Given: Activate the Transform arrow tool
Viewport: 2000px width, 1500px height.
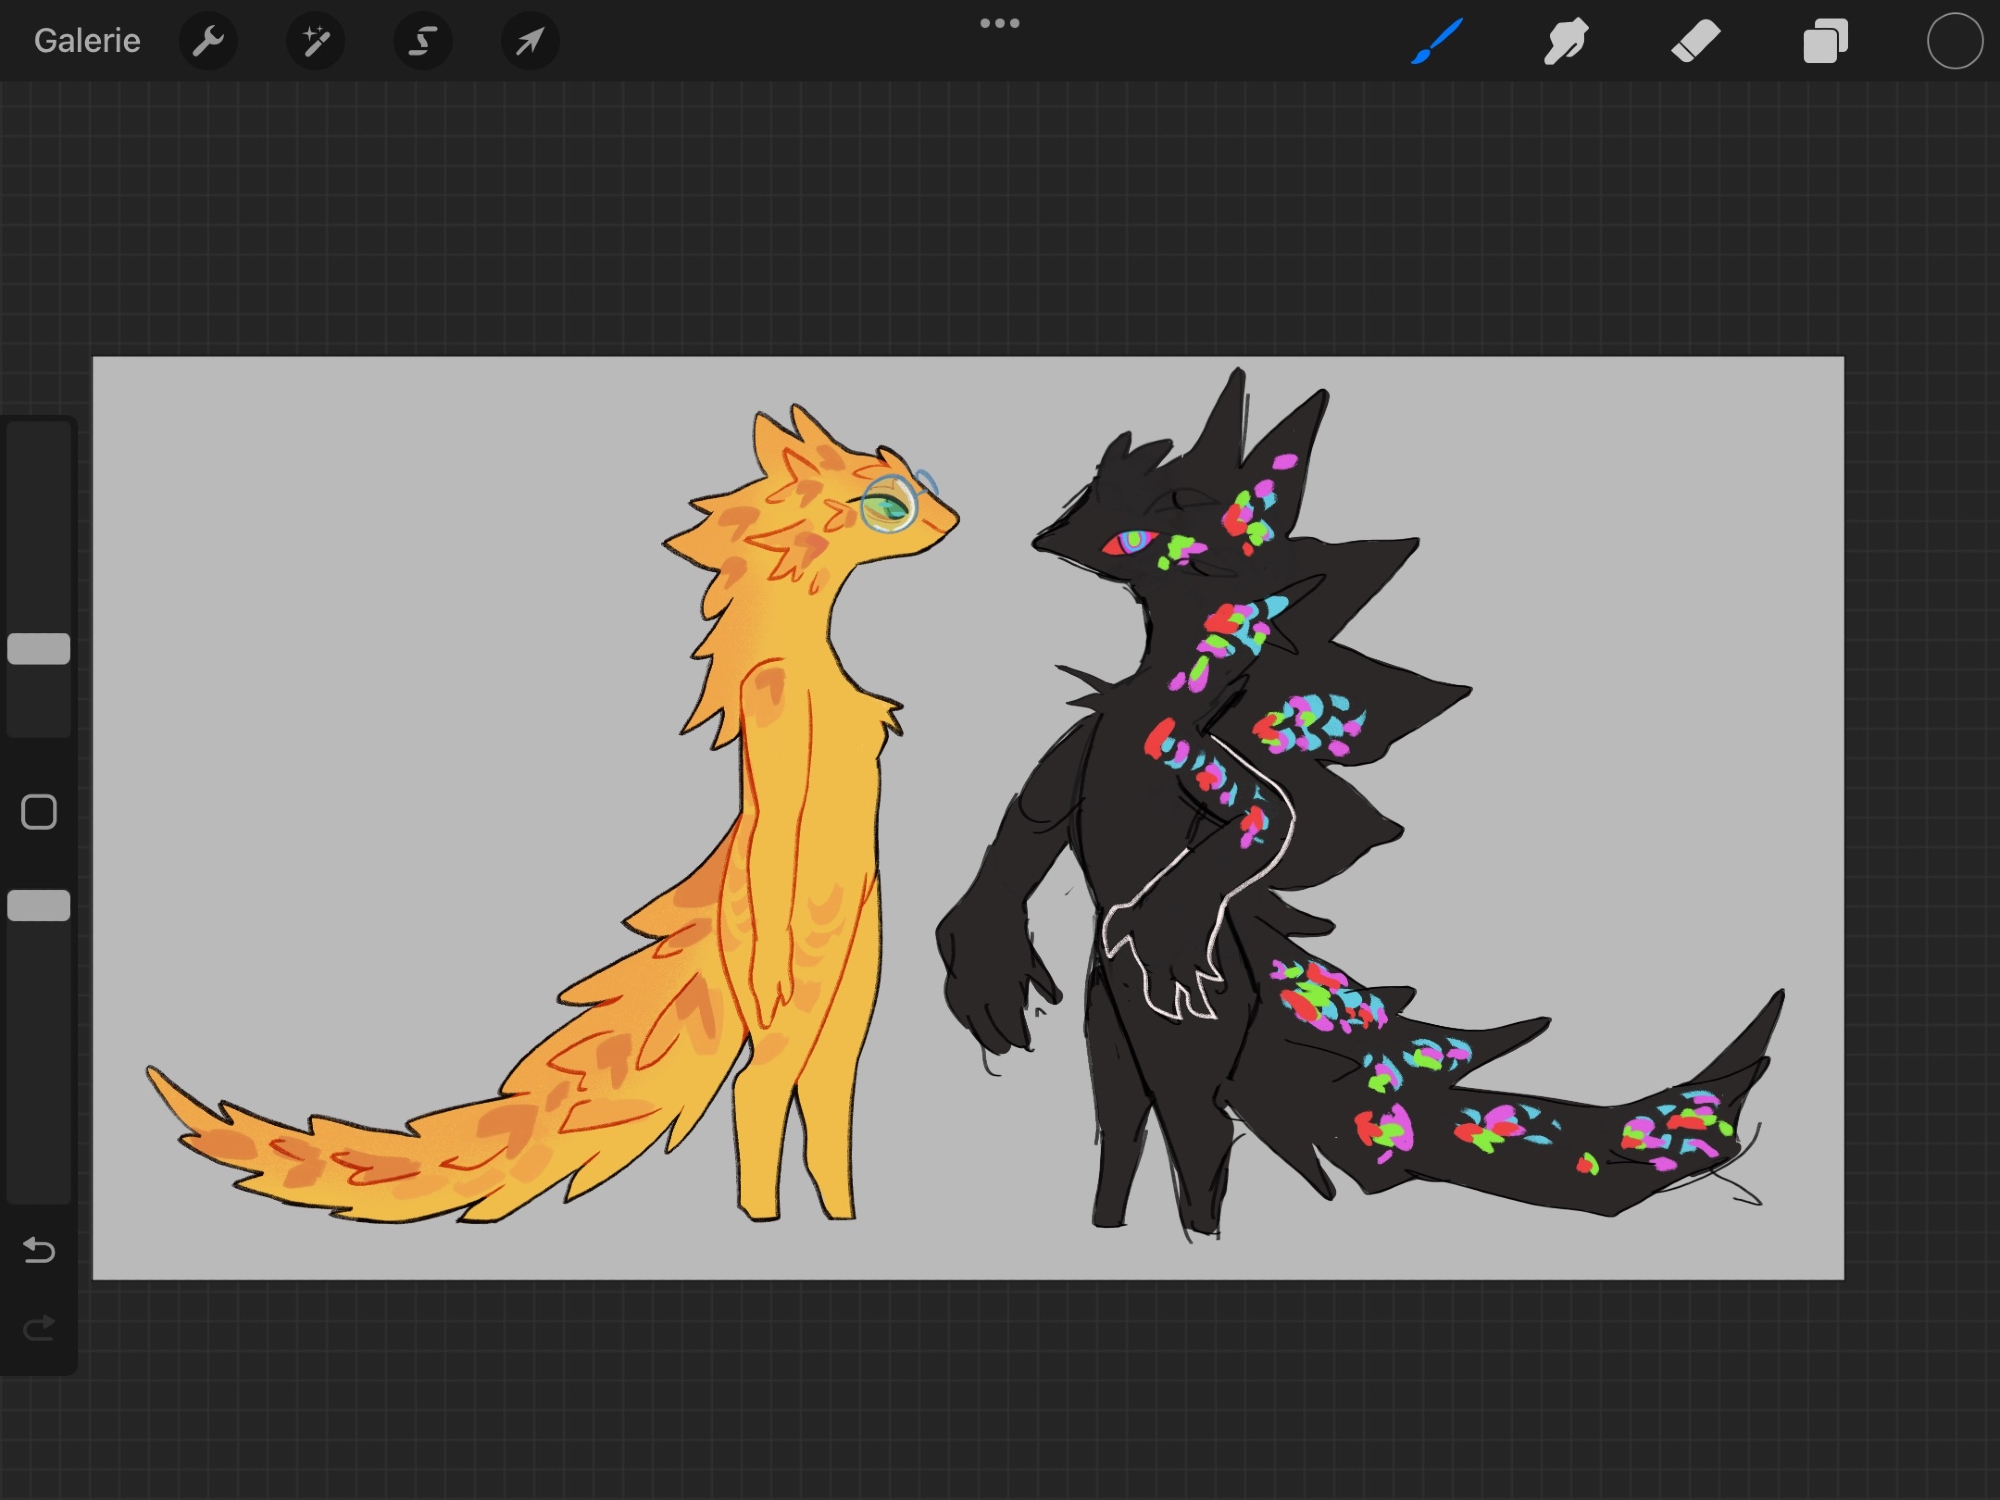Looking at the screenshot, I should (530, 41).
